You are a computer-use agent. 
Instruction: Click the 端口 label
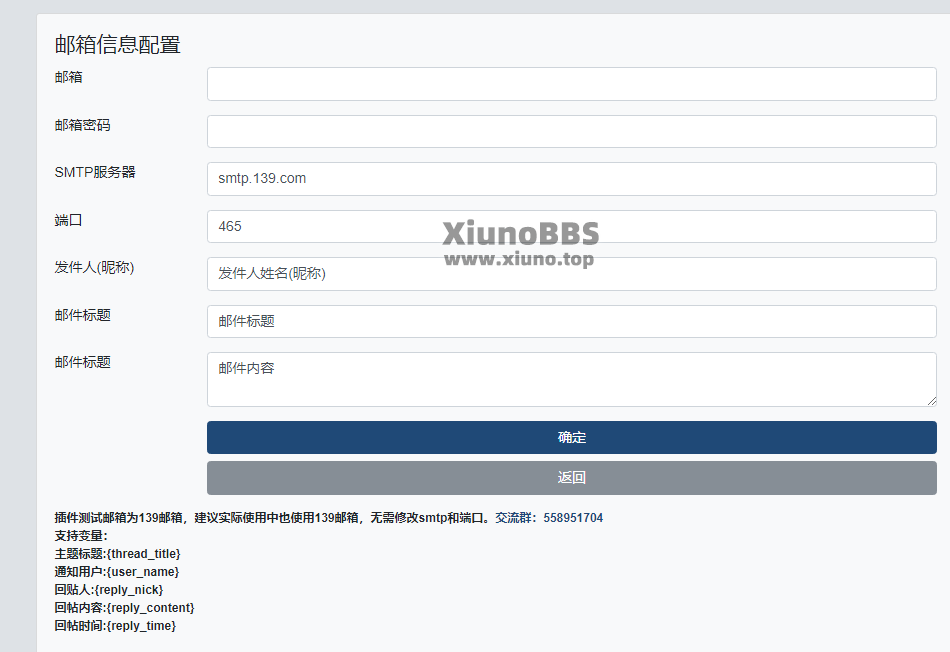(68, 220)
